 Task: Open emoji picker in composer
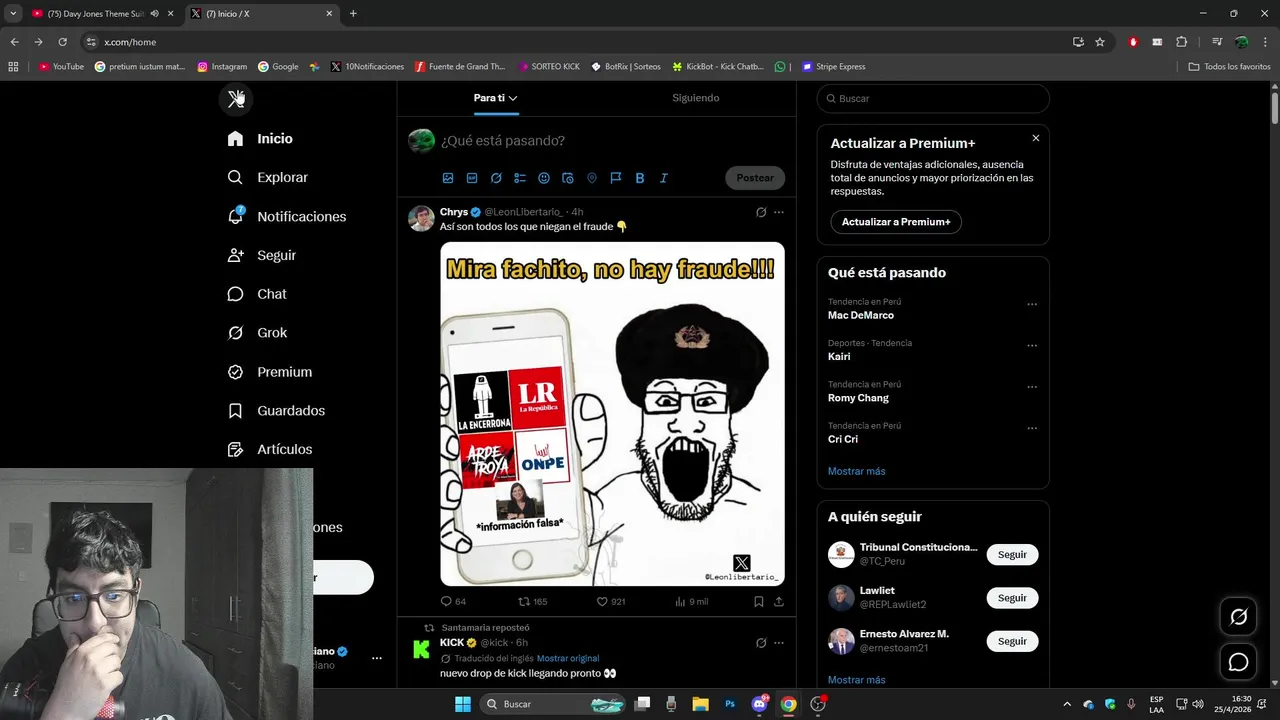544,178
